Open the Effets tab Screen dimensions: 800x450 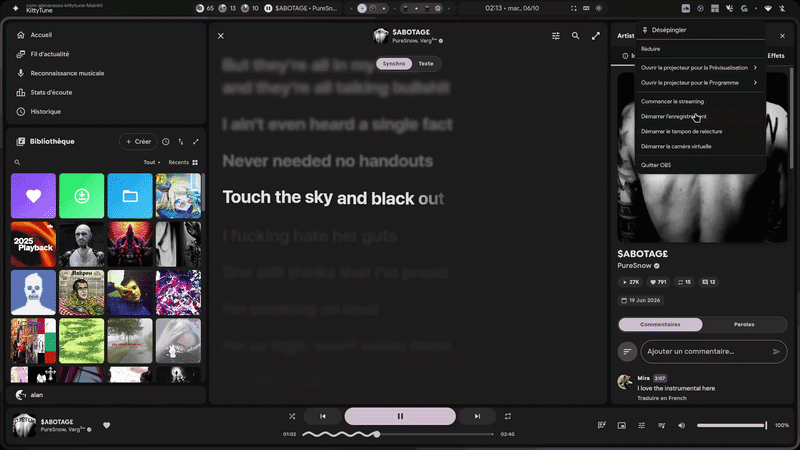click(x=776, y=56)
